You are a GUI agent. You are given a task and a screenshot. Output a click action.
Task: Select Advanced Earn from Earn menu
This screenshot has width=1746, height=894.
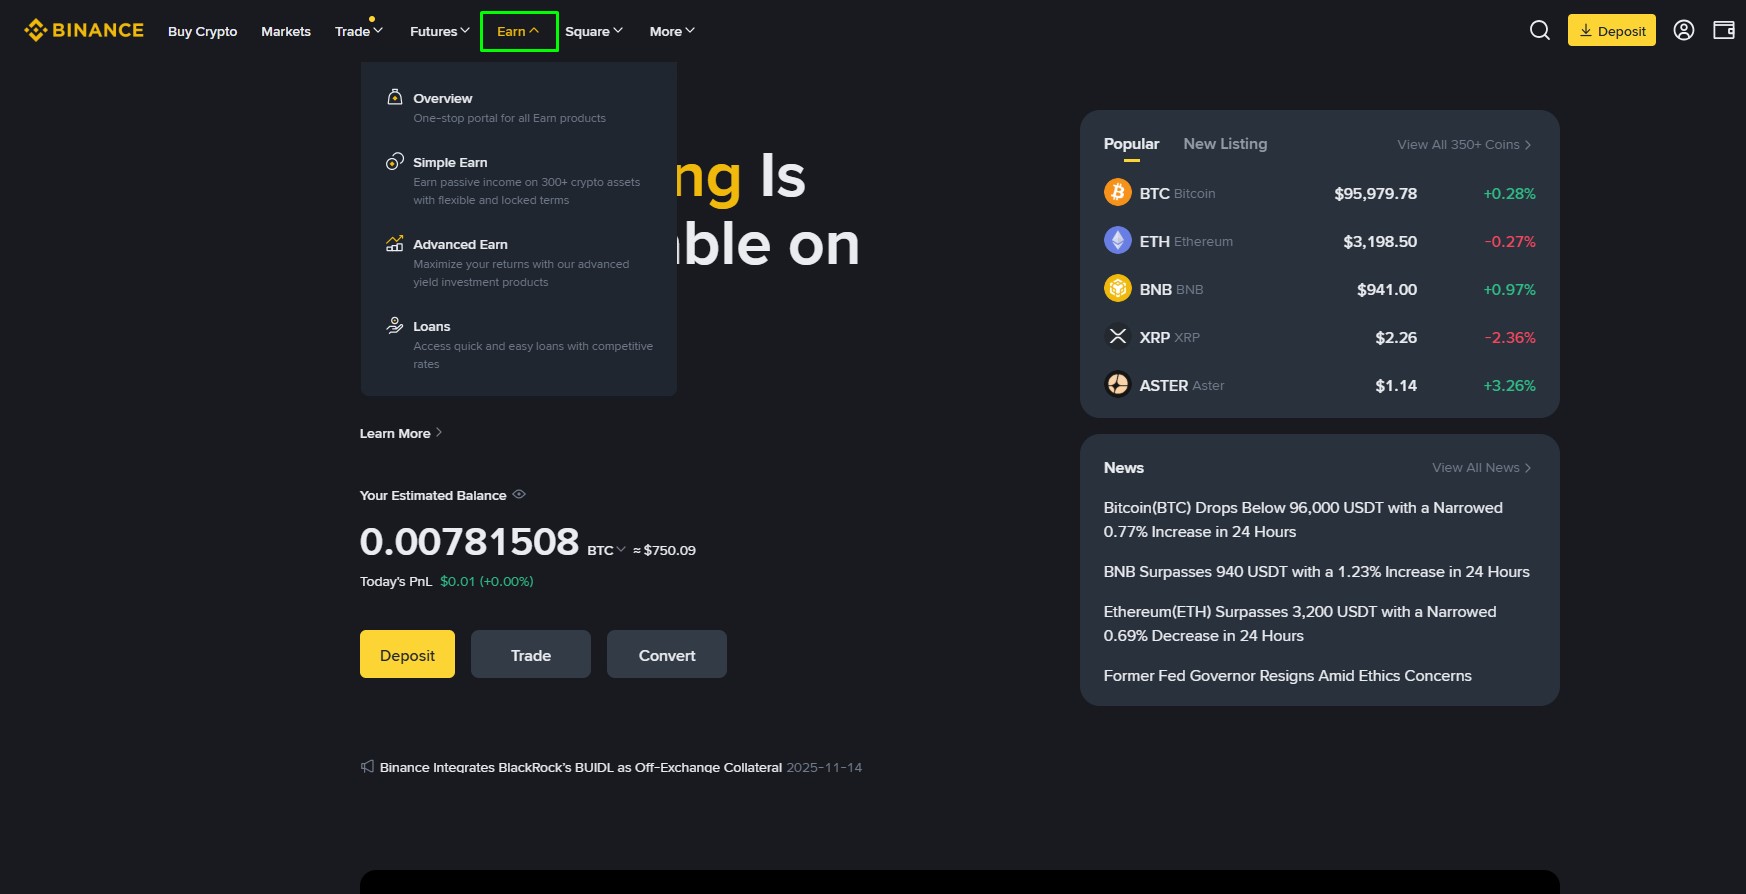click(519, 262)
